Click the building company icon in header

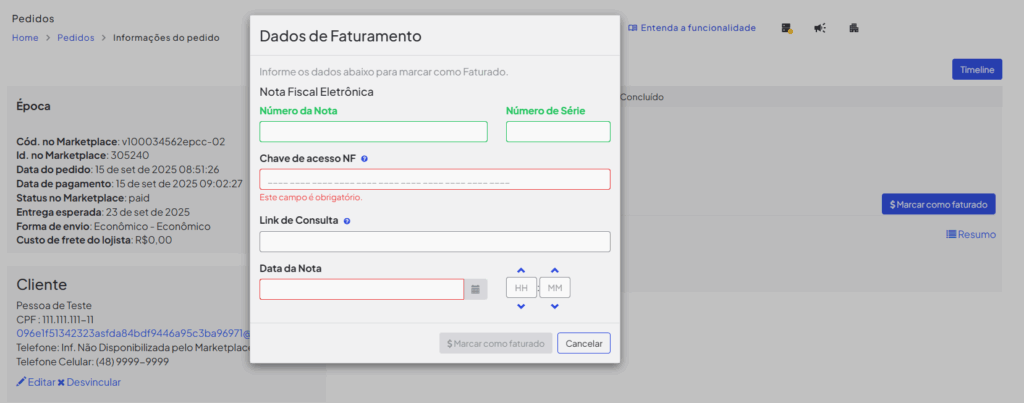[x=854, y=28]
